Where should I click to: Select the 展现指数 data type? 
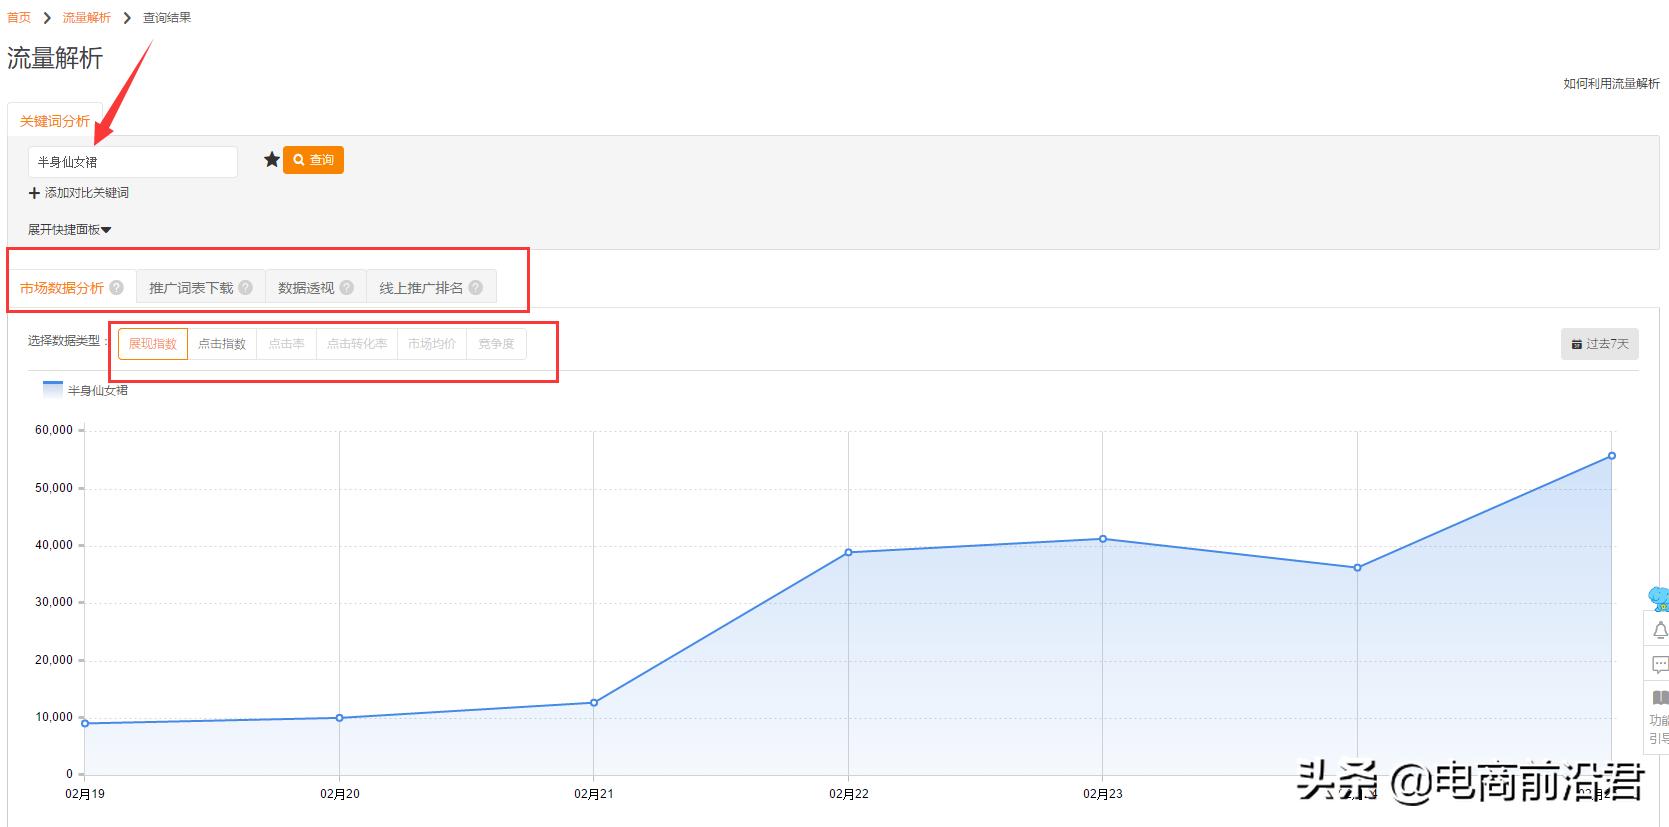point(153,344)
